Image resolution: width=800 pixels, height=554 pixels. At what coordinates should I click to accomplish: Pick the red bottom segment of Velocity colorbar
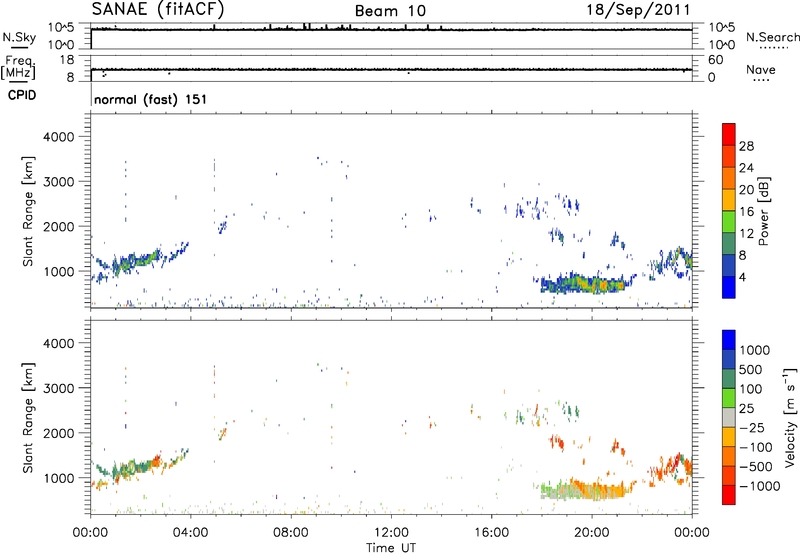[729, 495]
